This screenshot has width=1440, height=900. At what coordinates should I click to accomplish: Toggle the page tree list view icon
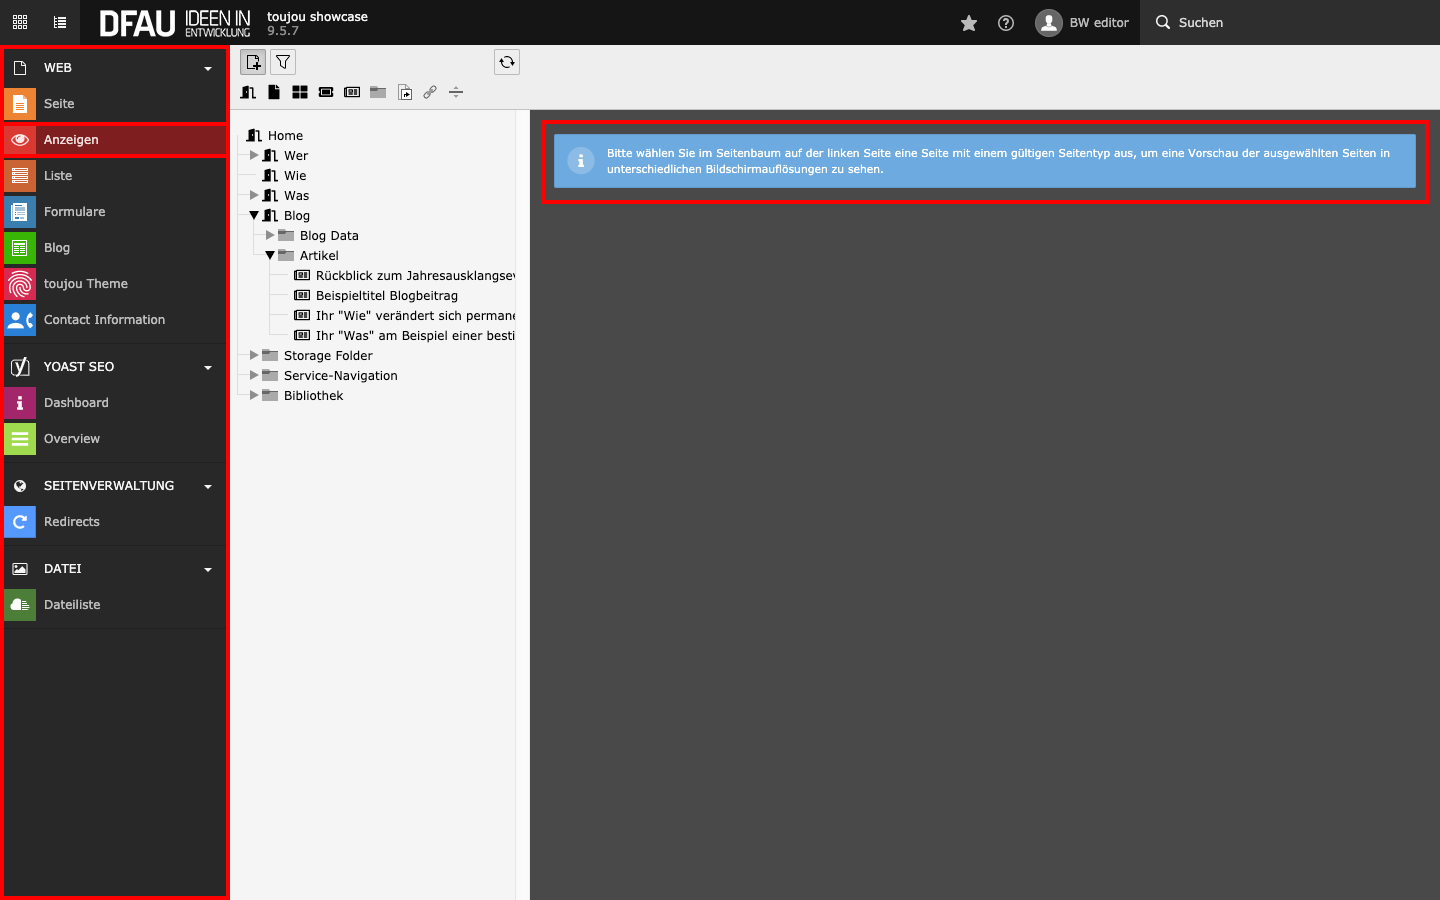[60, 22]
